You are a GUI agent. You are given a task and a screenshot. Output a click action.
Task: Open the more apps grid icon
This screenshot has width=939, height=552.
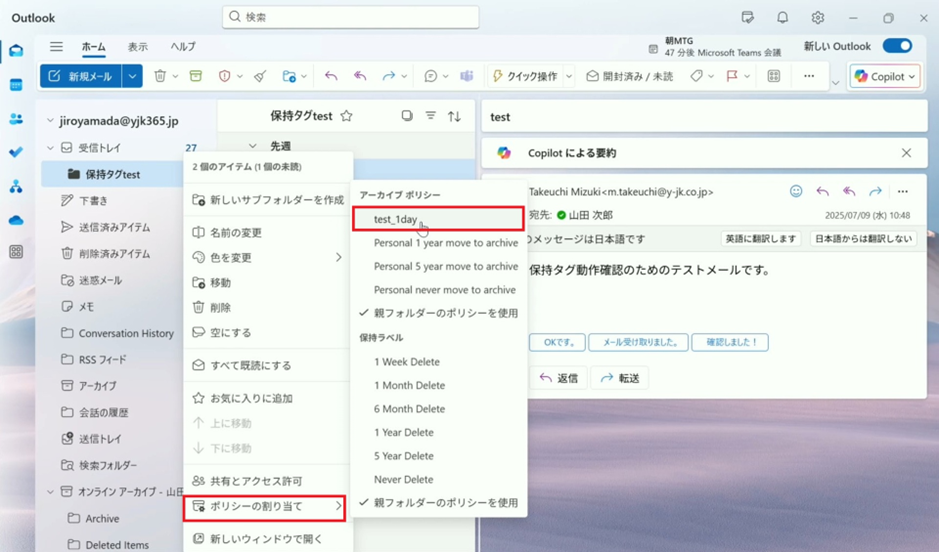16,252
